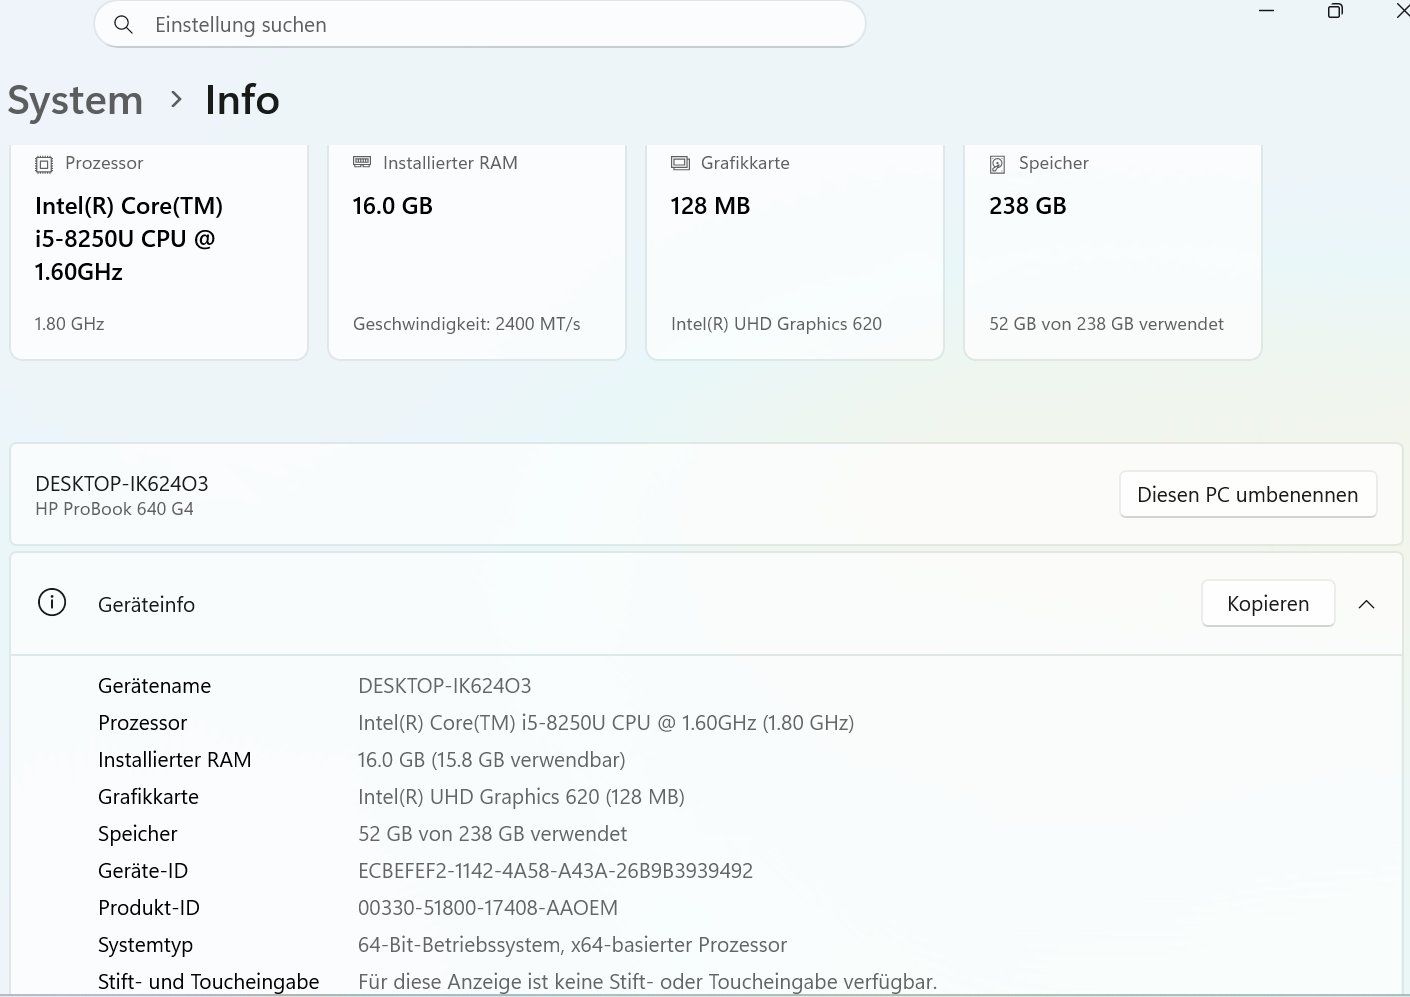Click the Prozessor row label in Geräteinfo
This screenshot has width=1410, height=997.
pyautogui.click(x=142, y=723)
